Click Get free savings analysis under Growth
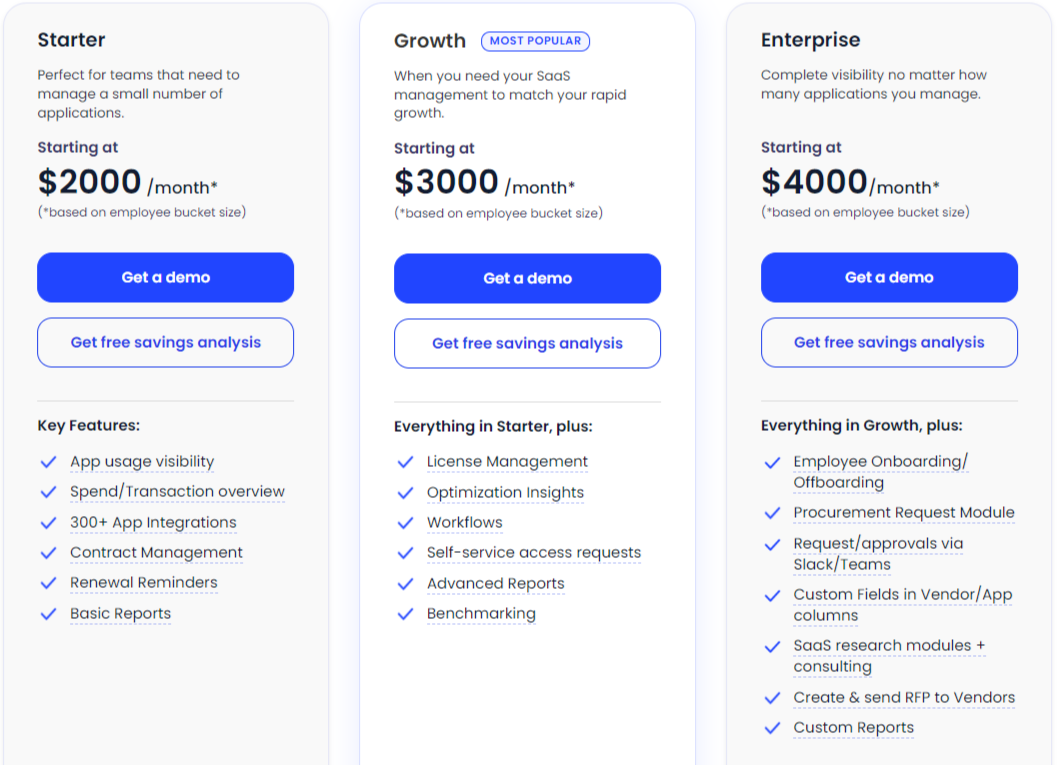 [527, 342]
